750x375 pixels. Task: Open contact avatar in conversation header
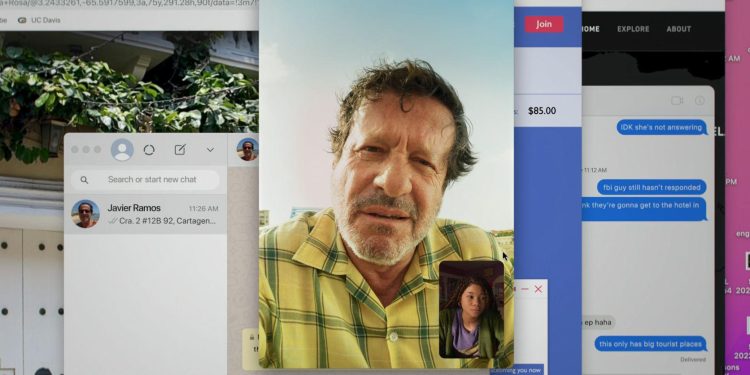(x=247, y=149)
